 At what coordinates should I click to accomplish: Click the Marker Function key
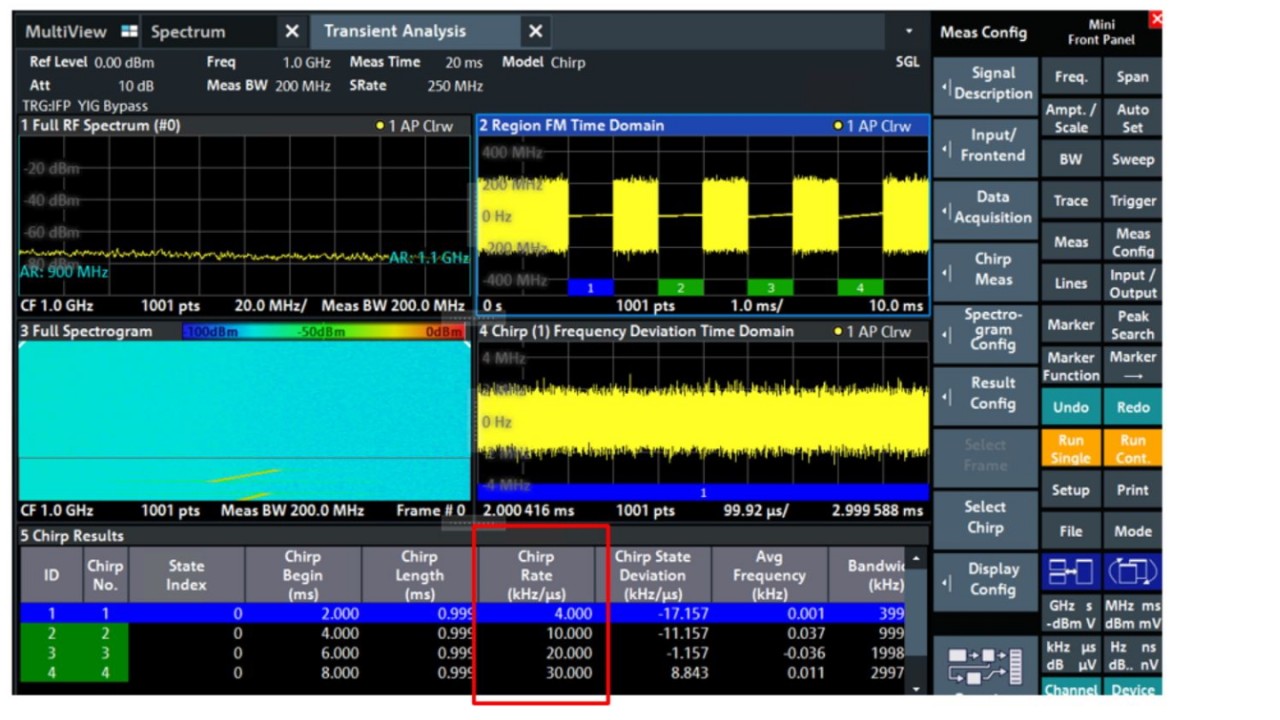(1071, 366)
